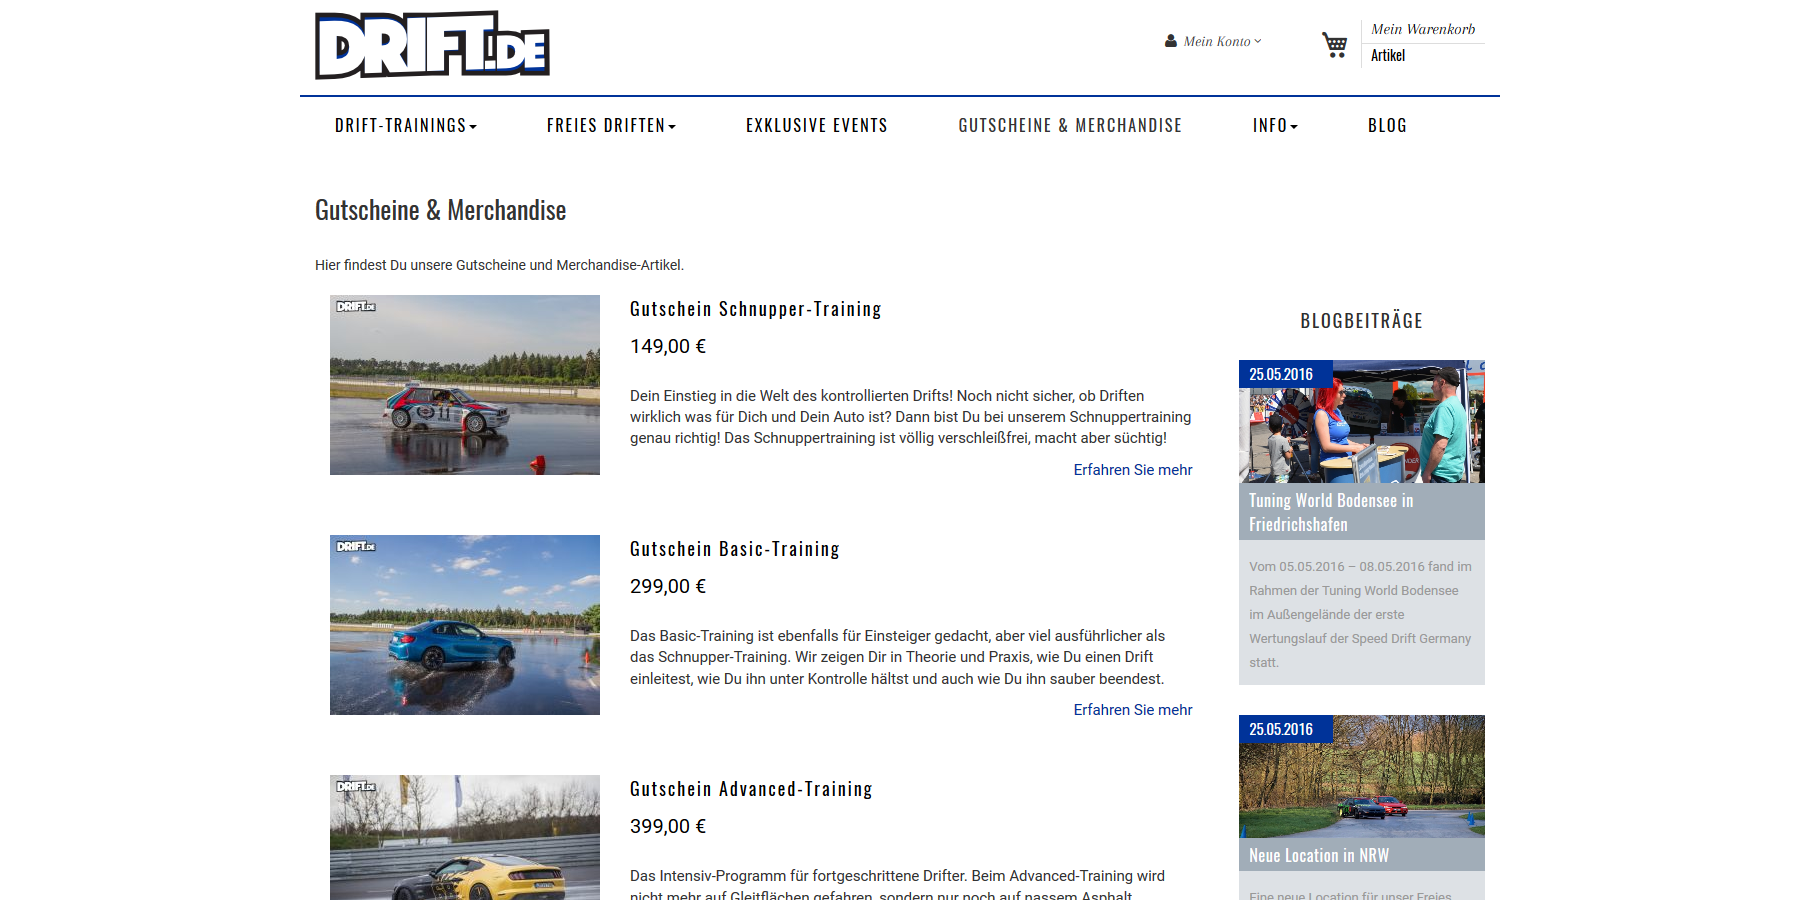Go to Exklusive Events page
The width and height of the screenshot is (1800, 900).
point(817,125)
